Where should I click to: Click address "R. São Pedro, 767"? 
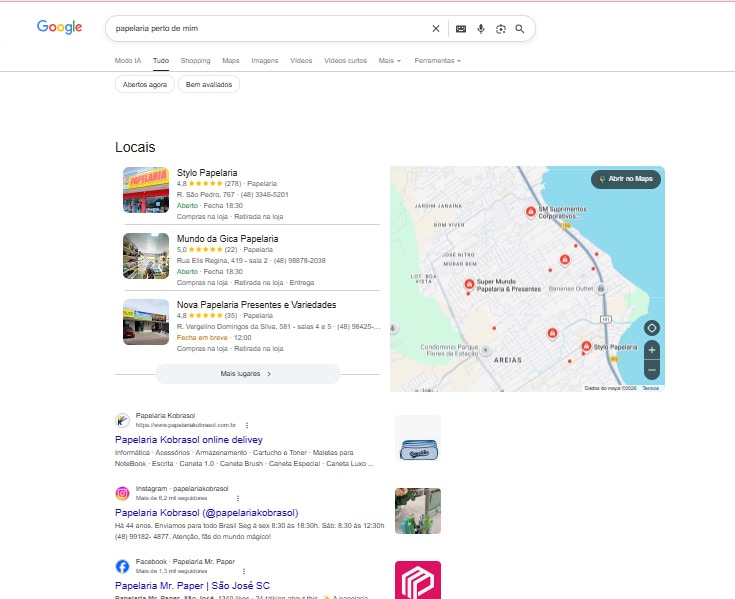(x=205, y=195)
